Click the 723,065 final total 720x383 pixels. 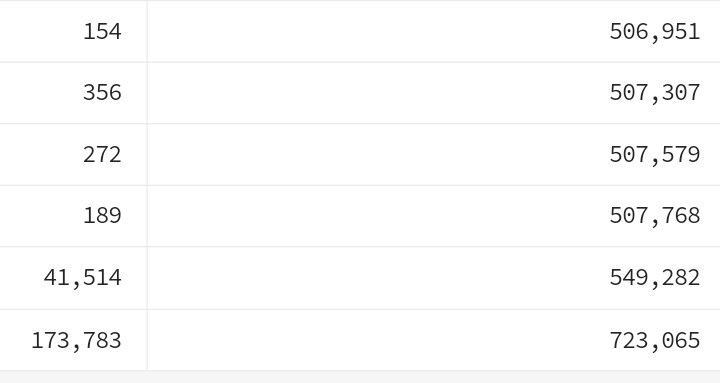tap(654, 340)
